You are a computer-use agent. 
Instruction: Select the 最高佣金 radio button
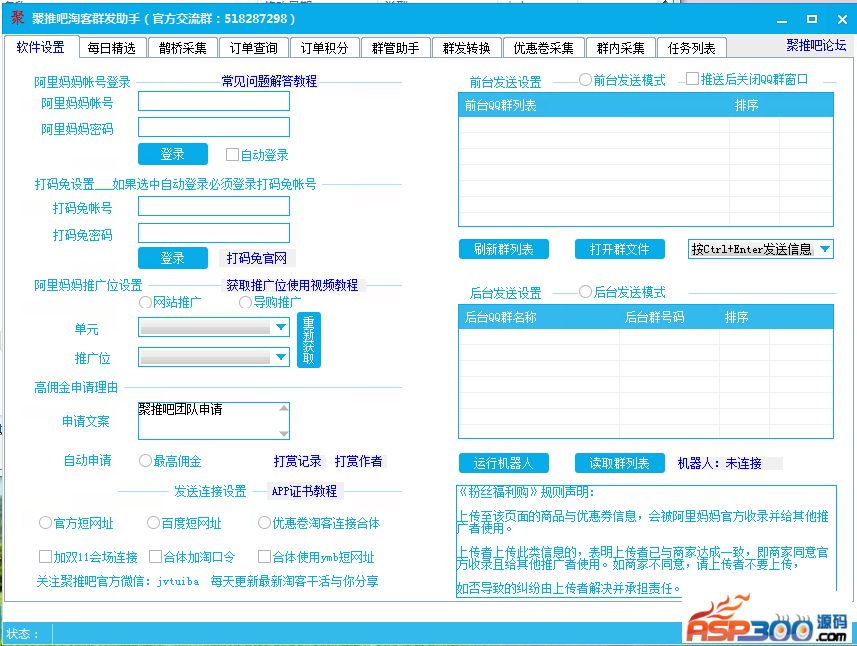(x=145, y=461)
